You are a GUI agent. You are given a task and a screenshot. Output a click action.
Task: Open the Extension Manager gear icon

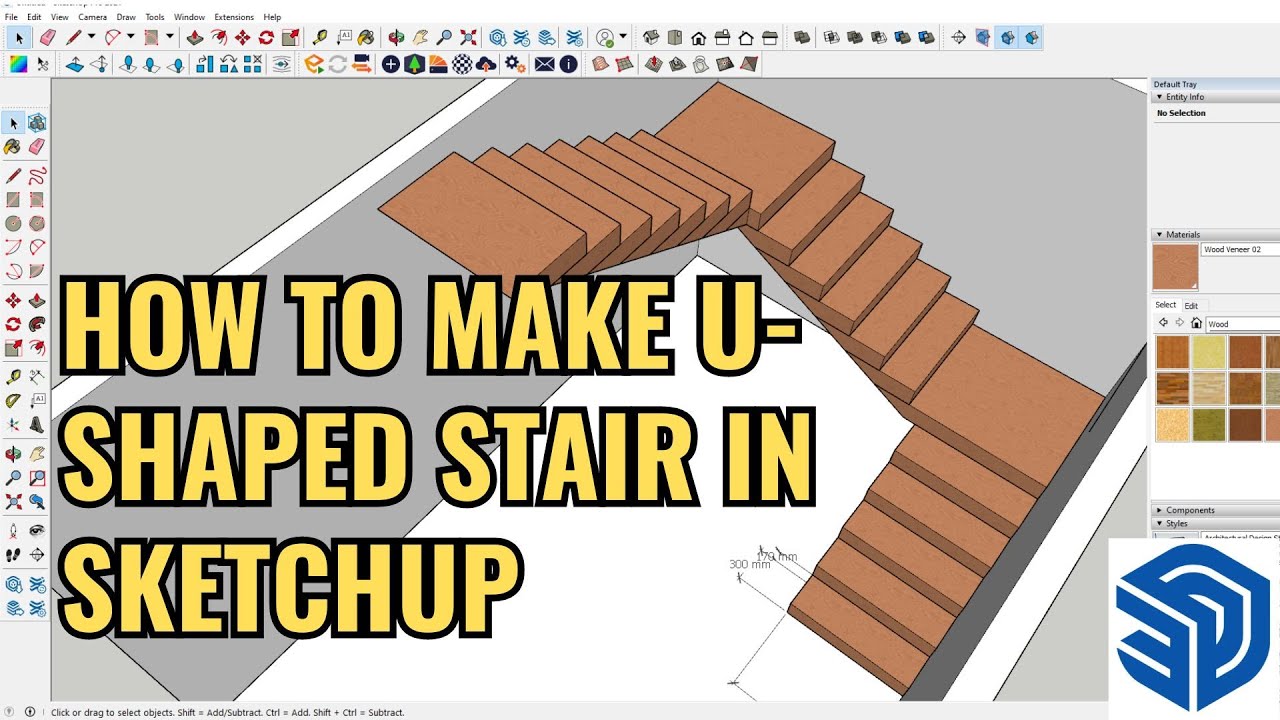click(515, 64)
